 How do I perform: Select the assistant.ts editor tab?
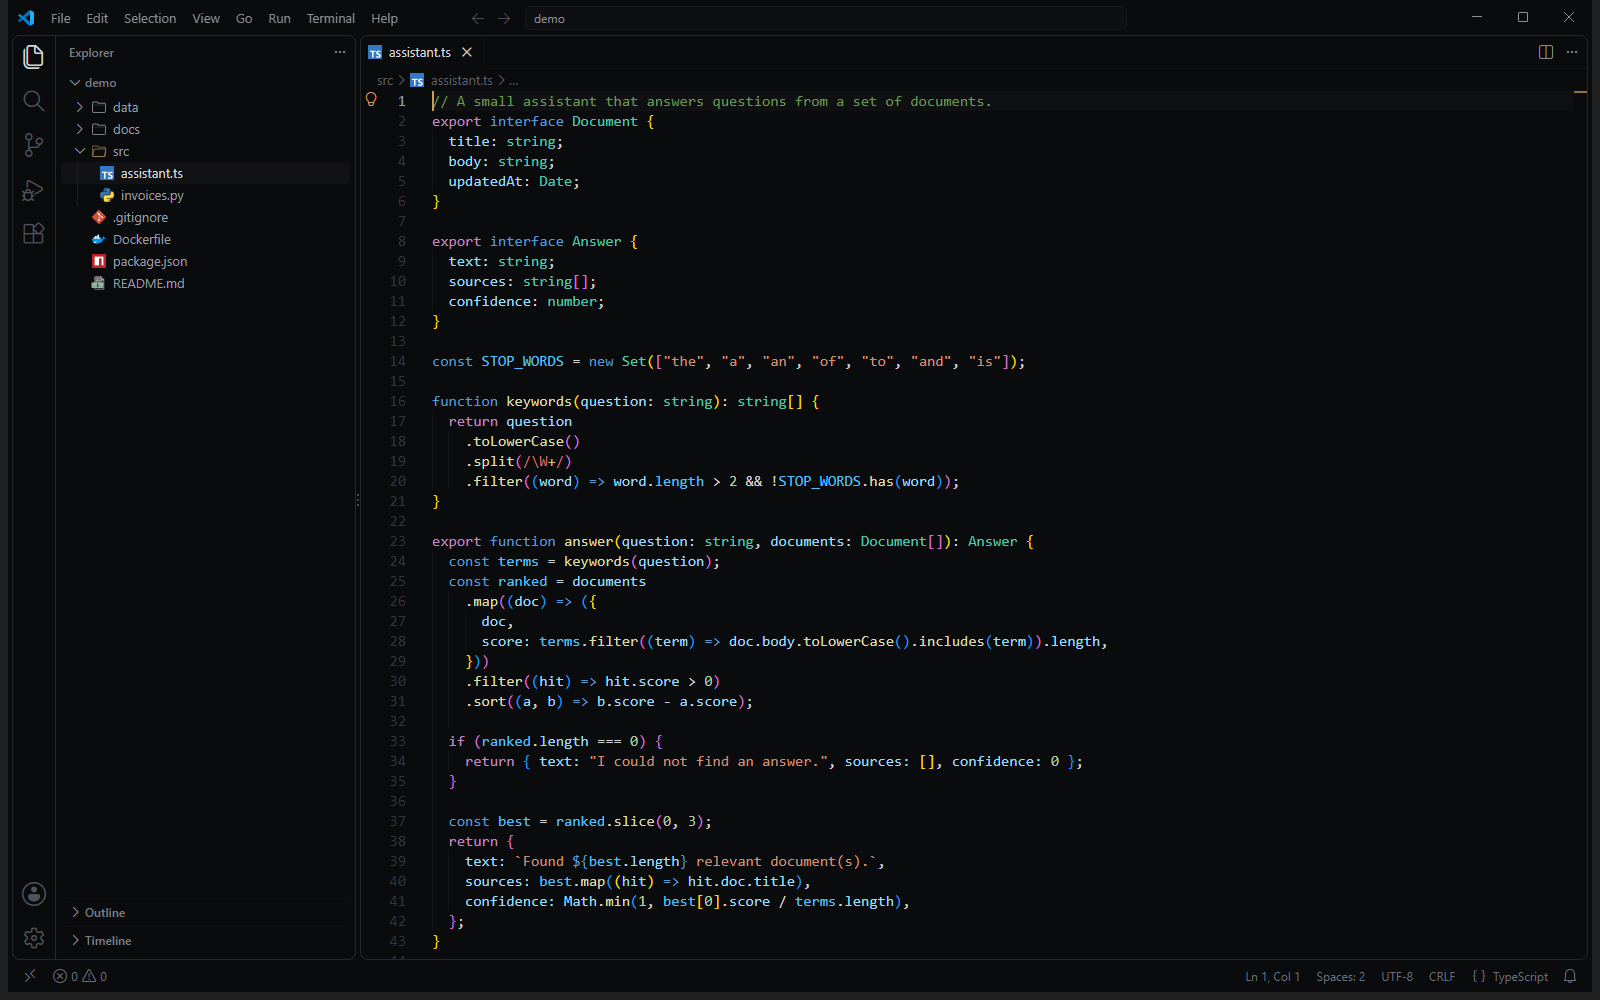(420, 52)
